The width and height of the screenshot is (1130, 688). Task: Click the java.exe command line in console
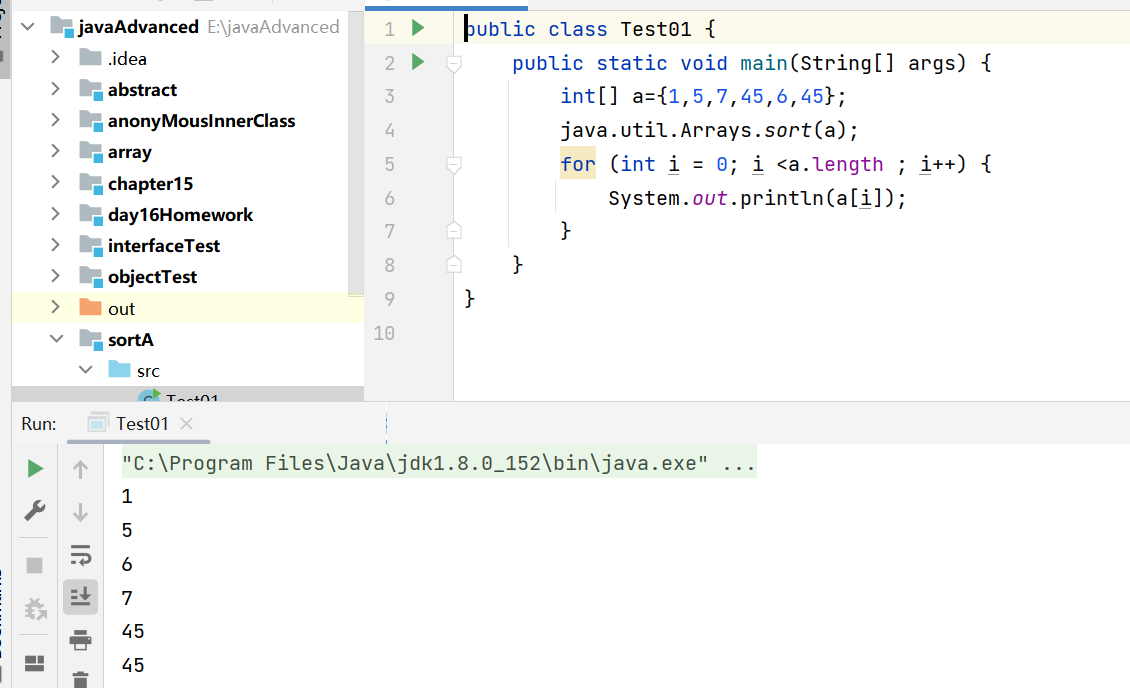(438, 464)
